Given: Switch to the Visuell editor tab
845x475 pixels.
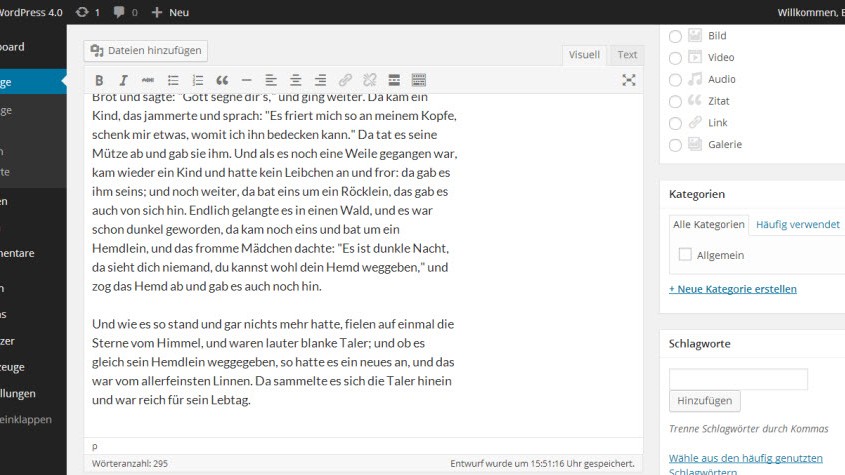Looking at the screenshot, I should click(584, 54).
